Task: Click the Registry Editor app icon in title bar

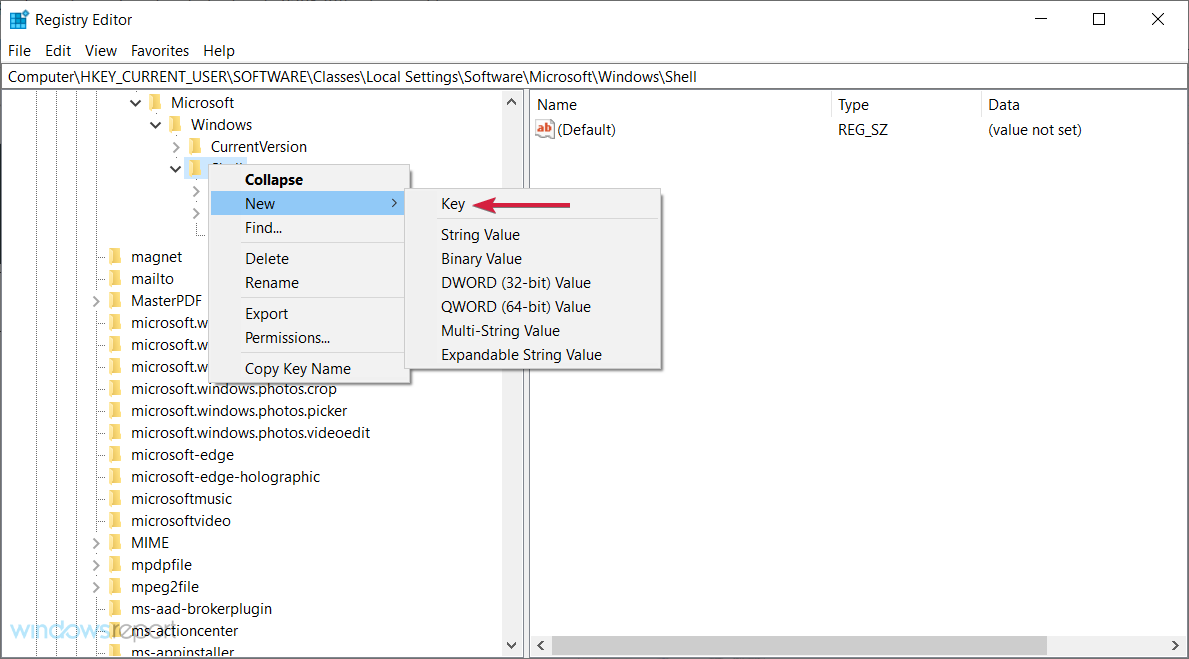Action: 18,19
